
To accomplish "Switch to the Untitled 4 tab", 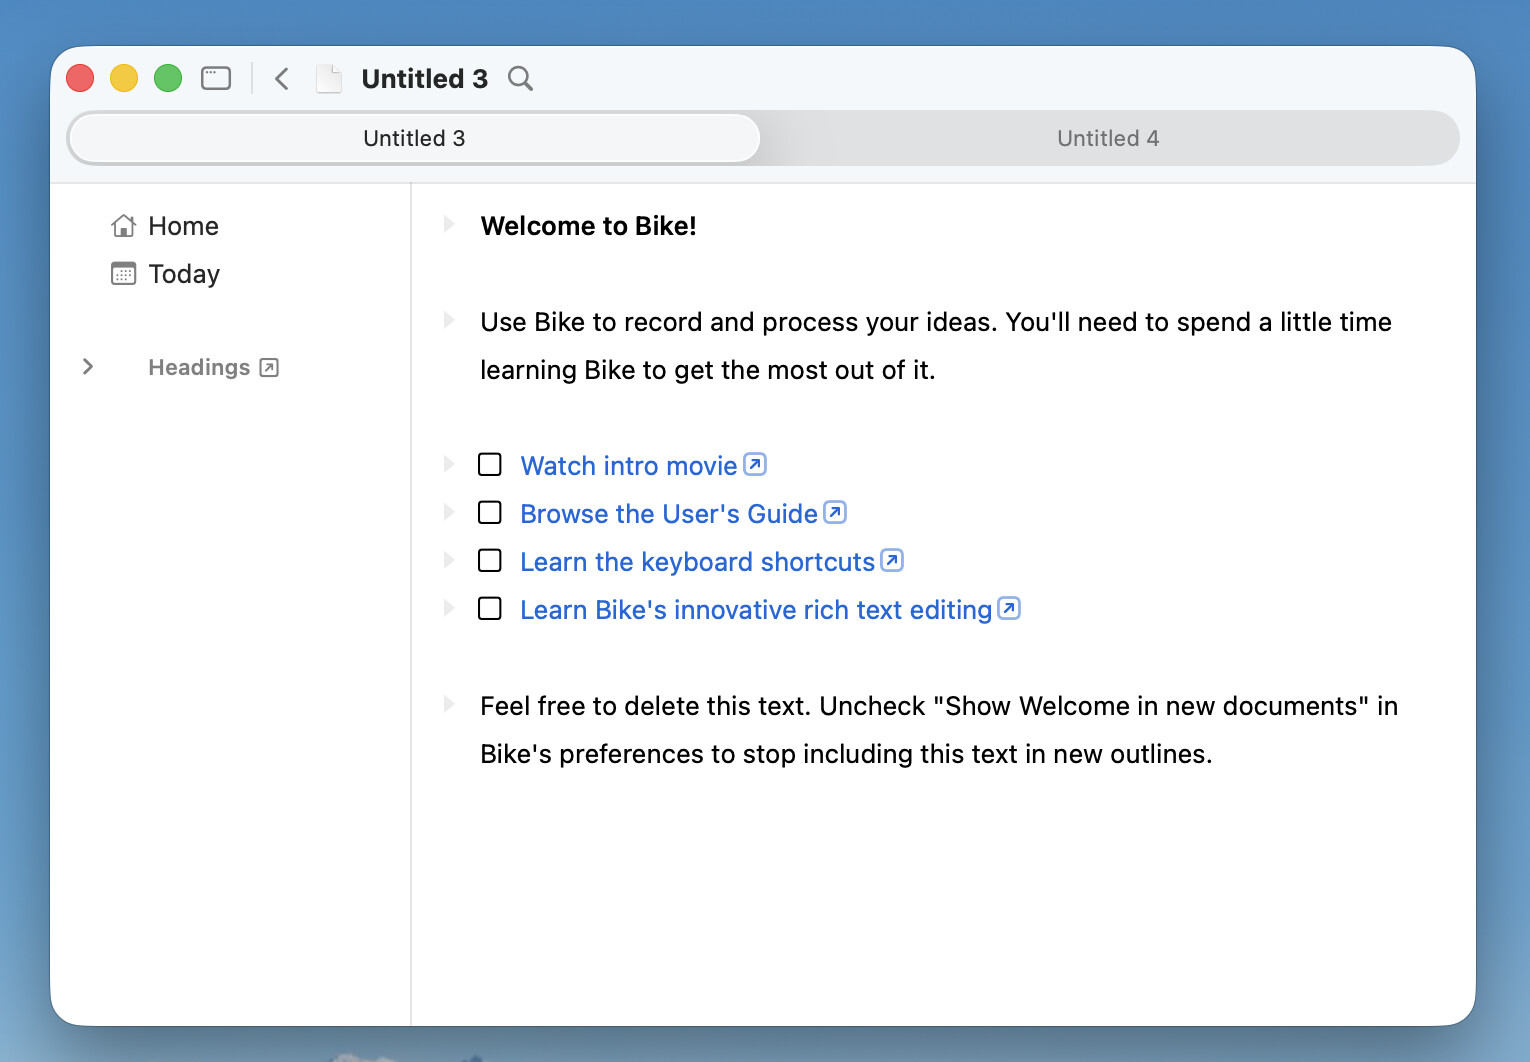I will [1107, 138].
